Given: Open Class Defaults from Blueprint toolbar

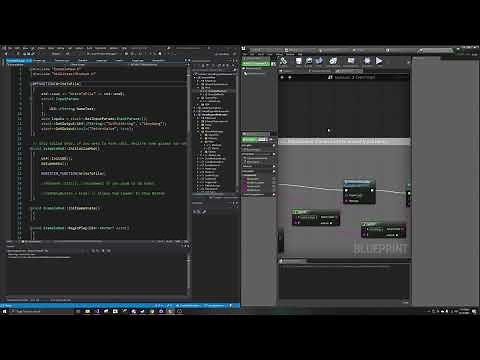Looking at the screenshot, I should [x=351, y=62].
